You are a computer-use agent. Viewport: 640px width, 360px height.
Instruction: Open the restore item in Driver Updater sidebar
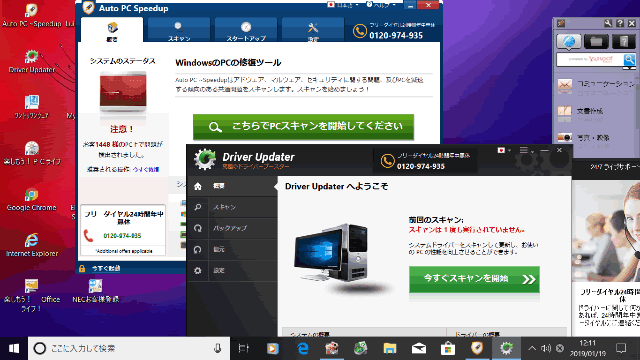click(232, 249)
